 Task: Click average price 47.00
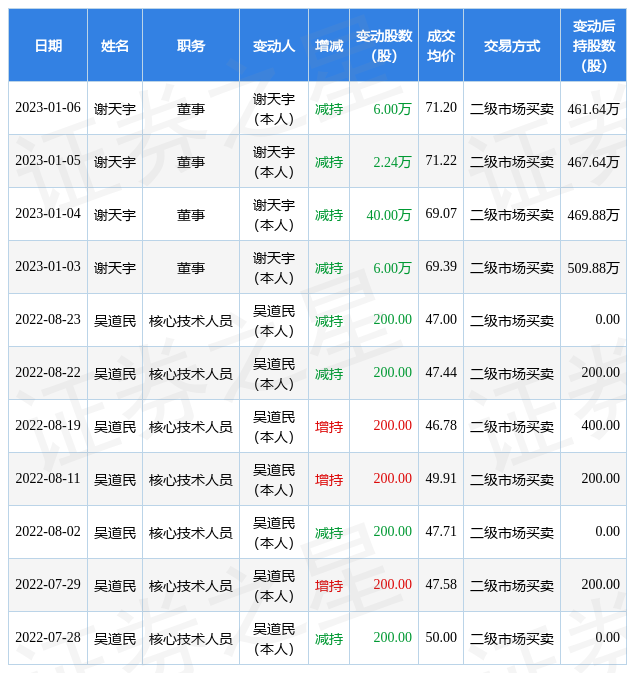coord(441,319)
